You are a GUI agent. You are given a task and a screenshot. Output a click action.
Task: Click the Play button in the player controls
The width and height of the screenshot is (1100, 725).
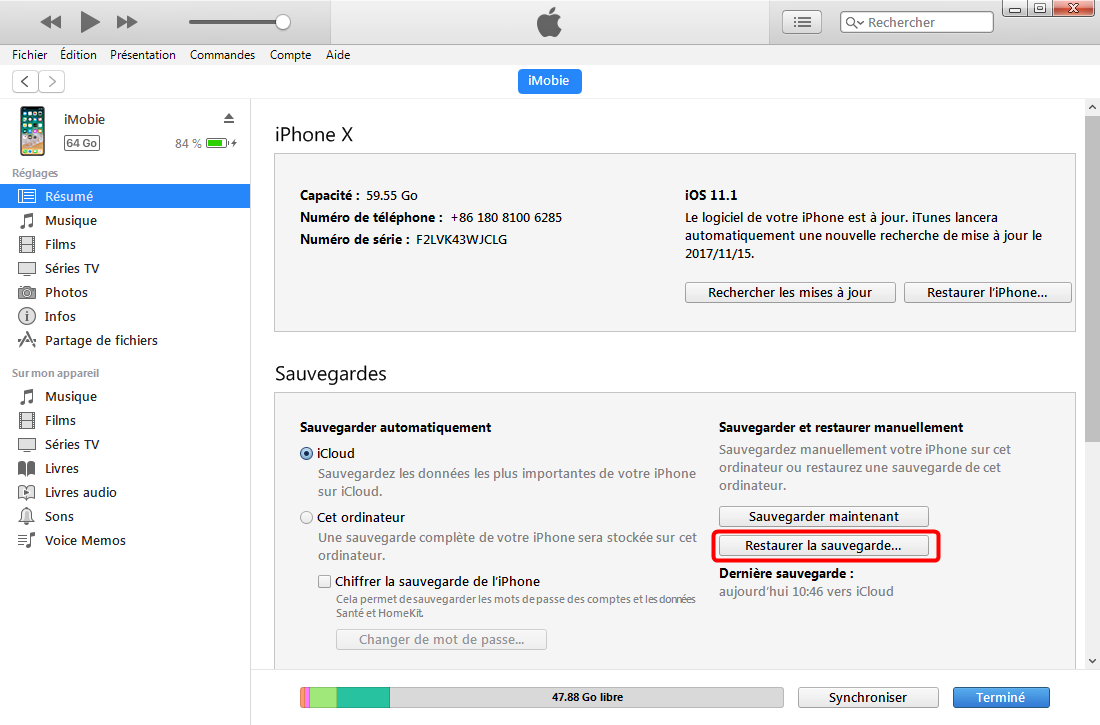point(90,21)
